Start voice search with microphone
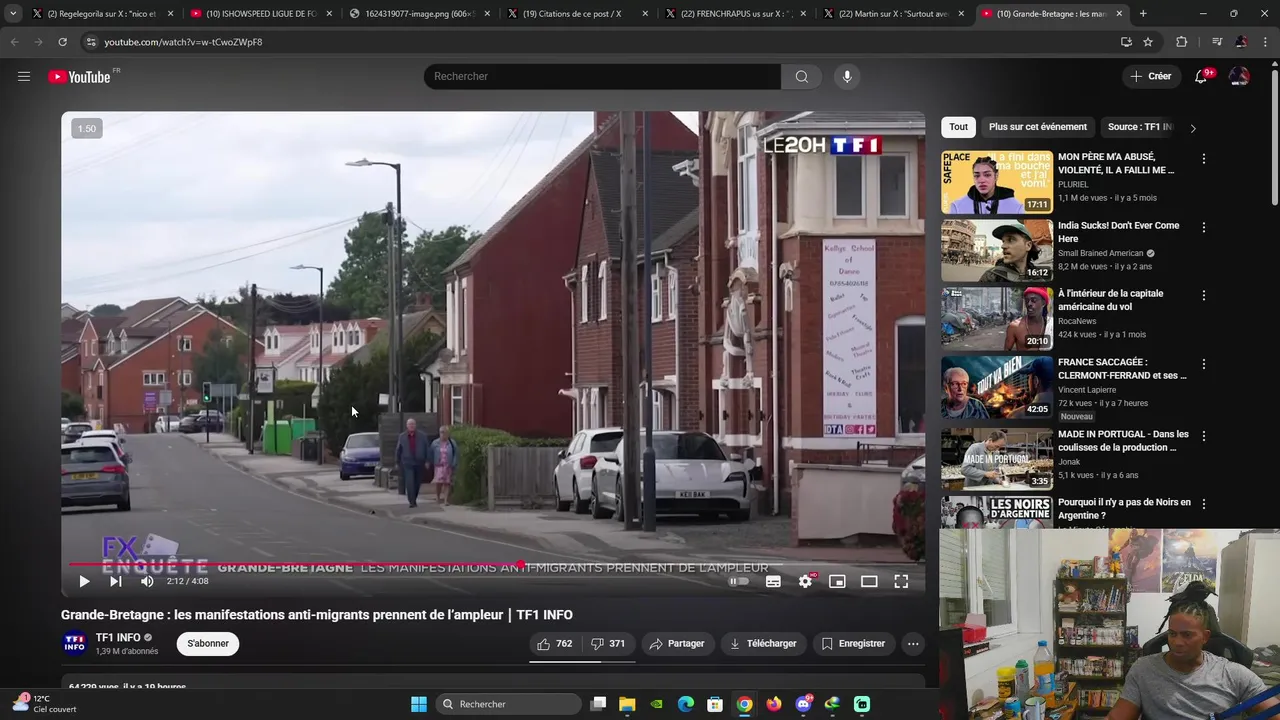This screenshot has height=720, width=1280. [x=847, y=76]
